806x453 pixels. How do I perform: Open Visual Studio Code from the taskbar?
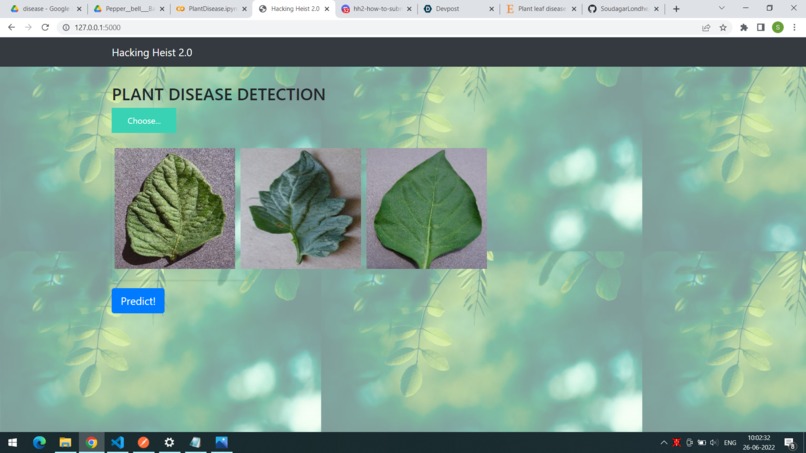[117, 442]
